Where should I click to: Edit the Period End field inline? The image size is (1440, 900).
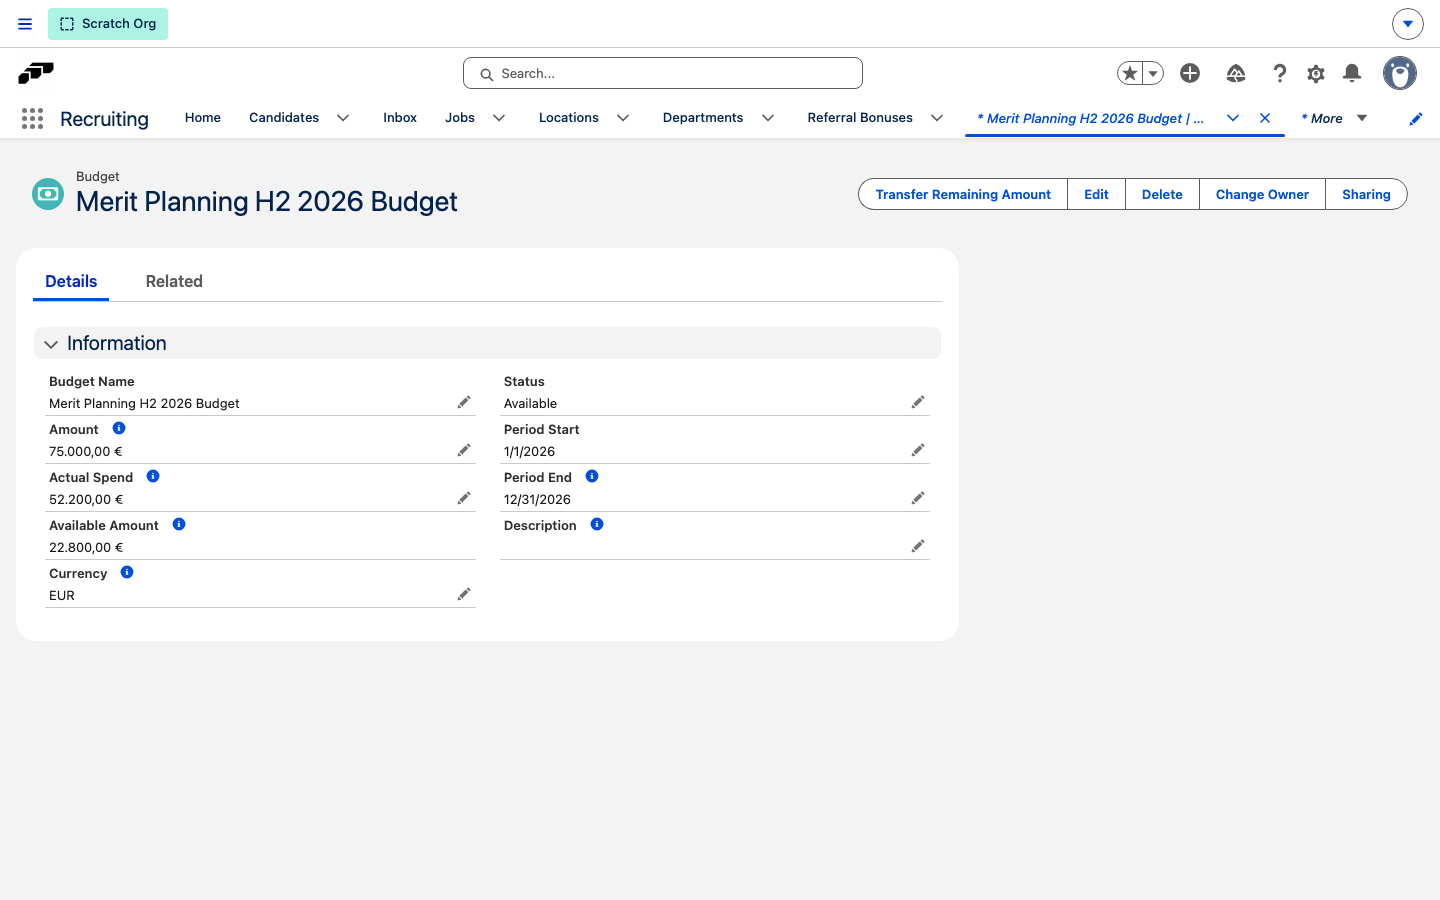pos(918,498)
